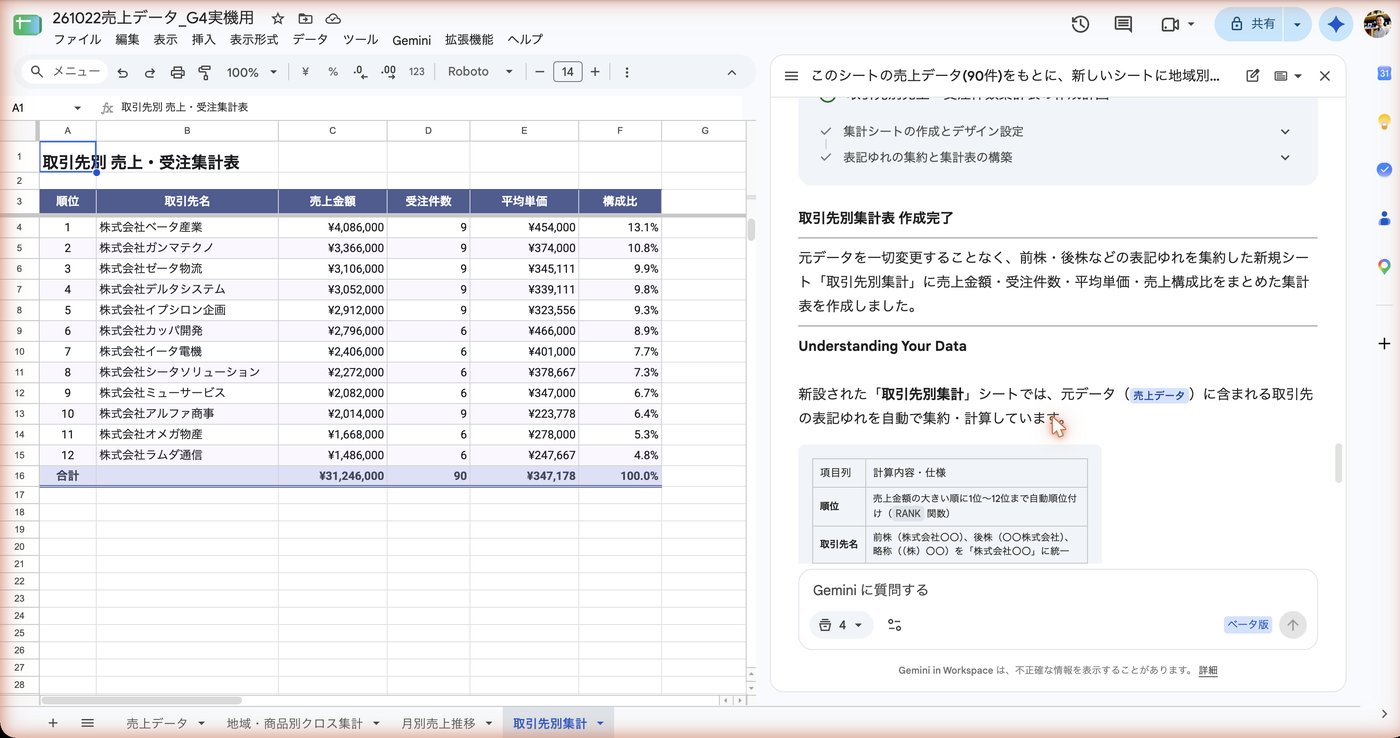
Task: Increase decimal places
Action: pyautogui.click(x=389, y=72)
